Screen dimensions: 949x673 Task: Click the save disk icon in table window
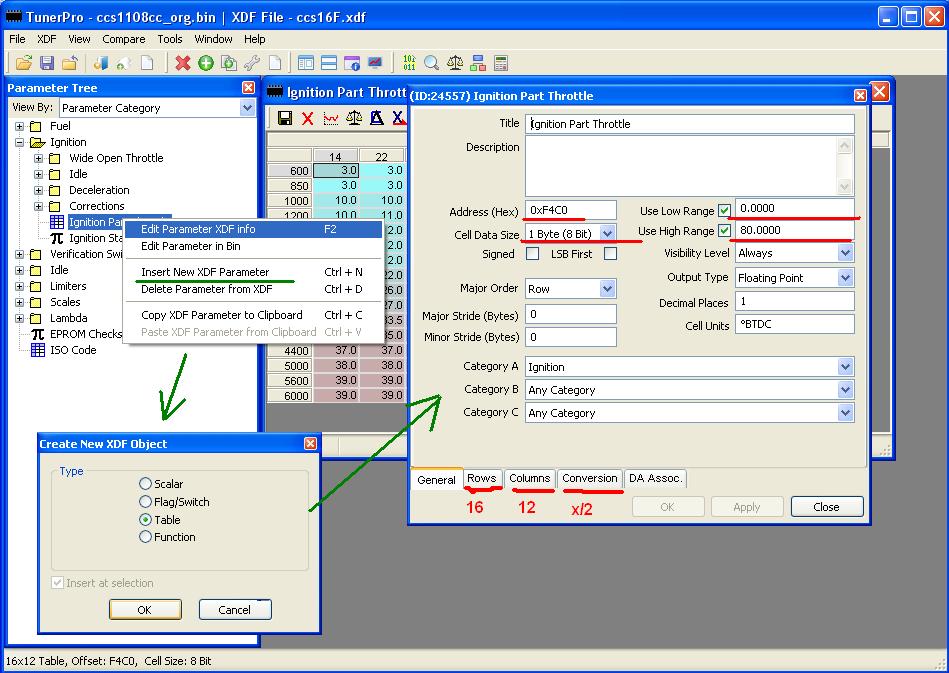coord(285,119)
